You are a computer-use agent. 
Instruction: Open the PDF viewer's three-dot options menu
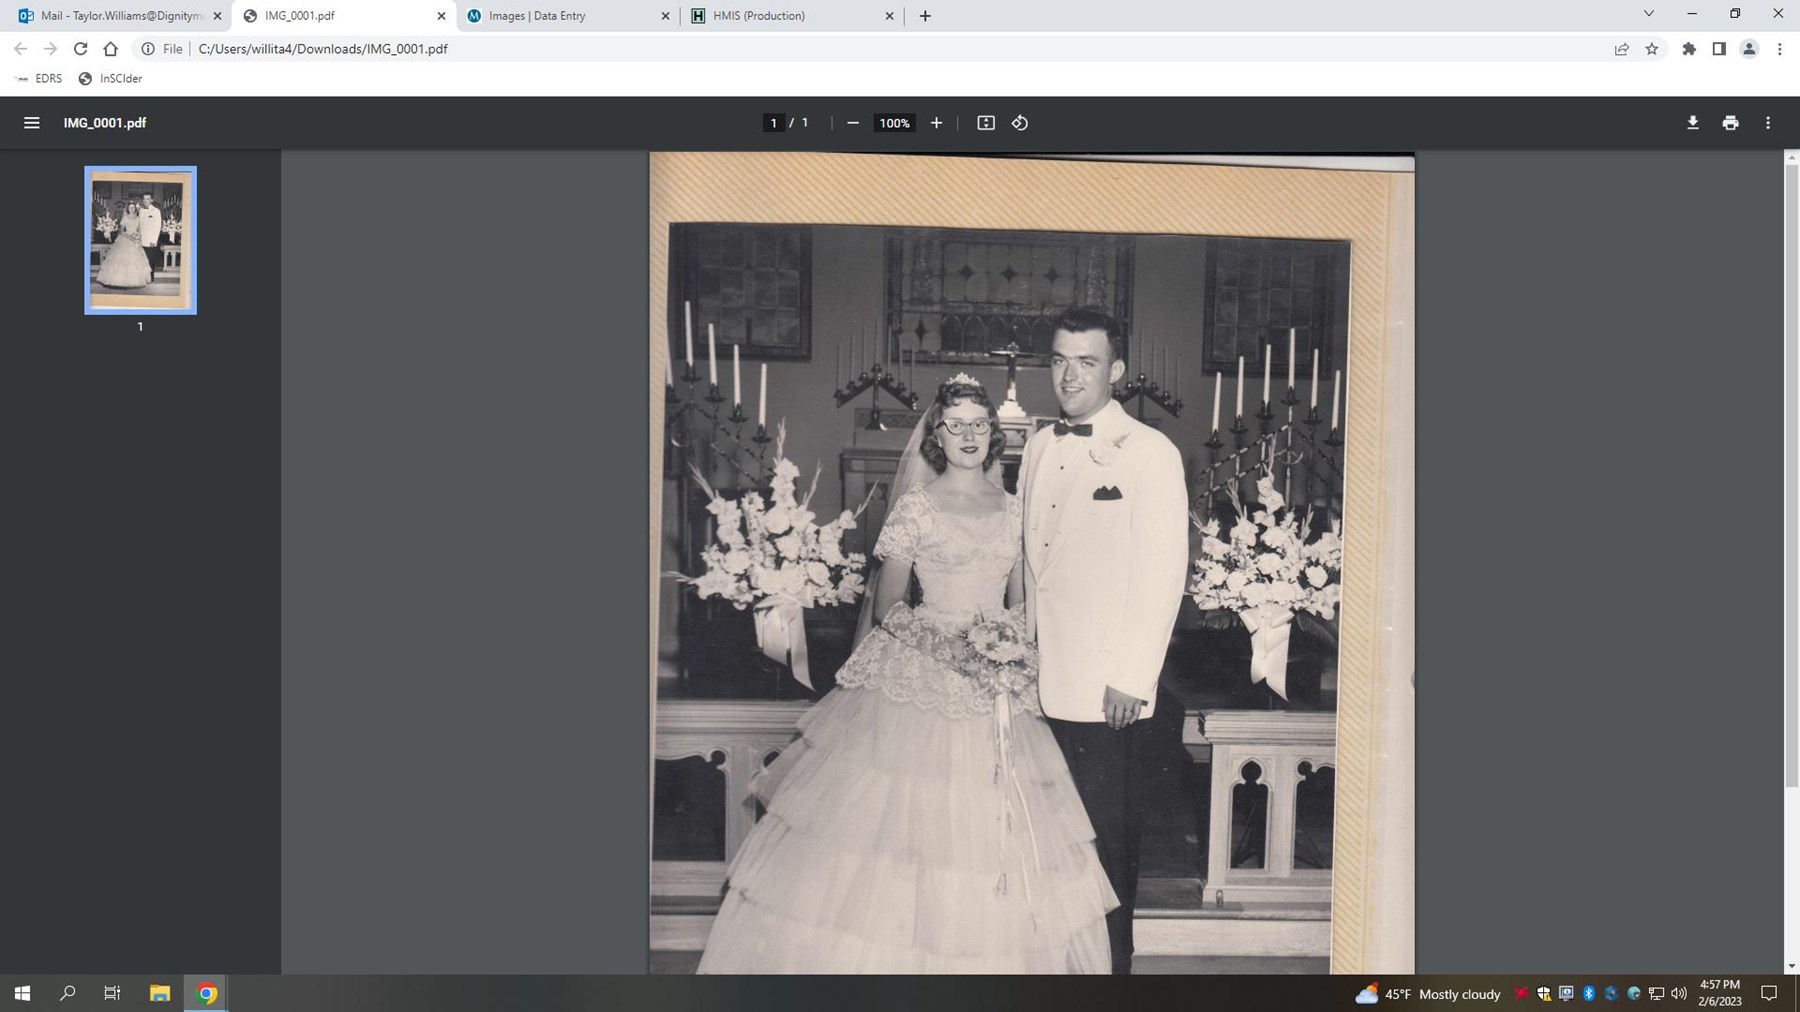coord(1768,122)
